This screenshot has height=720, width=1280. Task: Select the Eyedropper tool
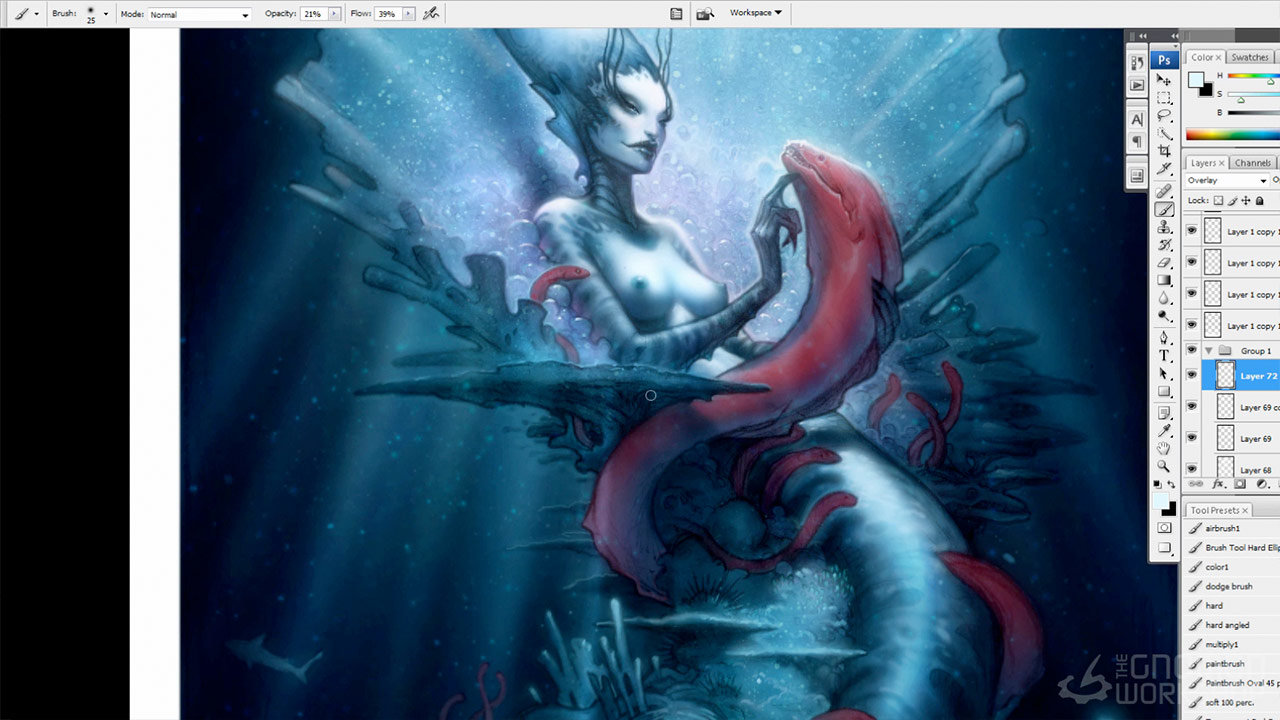point(1164,430)
